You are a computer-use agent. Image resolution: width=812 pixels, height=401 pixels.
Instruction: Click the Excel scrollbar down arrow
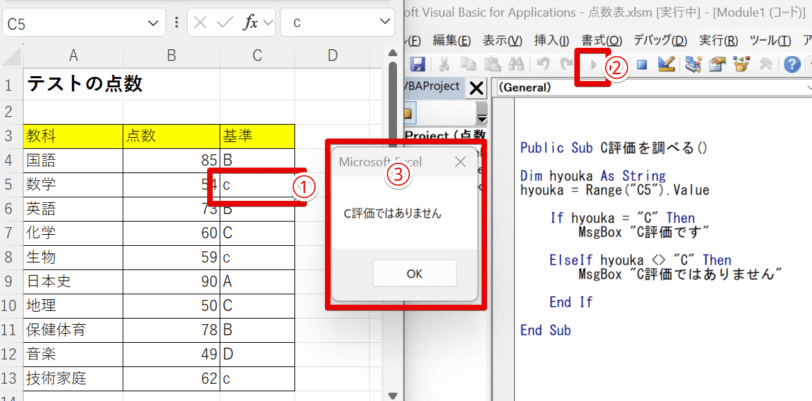tap(393, 396)
